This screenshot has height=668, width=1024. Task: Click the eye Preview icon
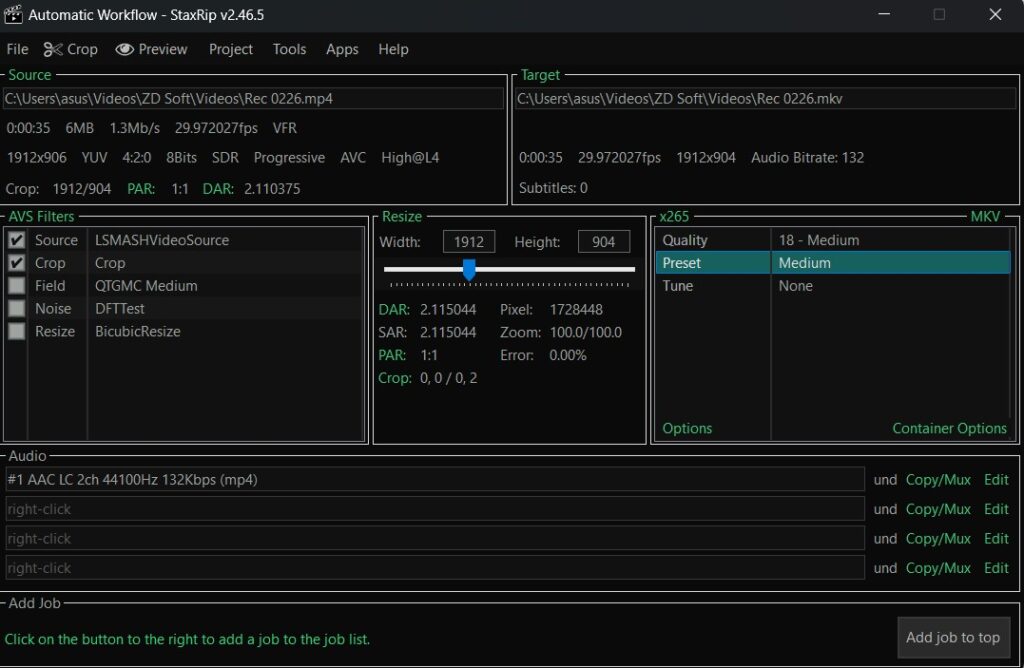click(125, 49)
